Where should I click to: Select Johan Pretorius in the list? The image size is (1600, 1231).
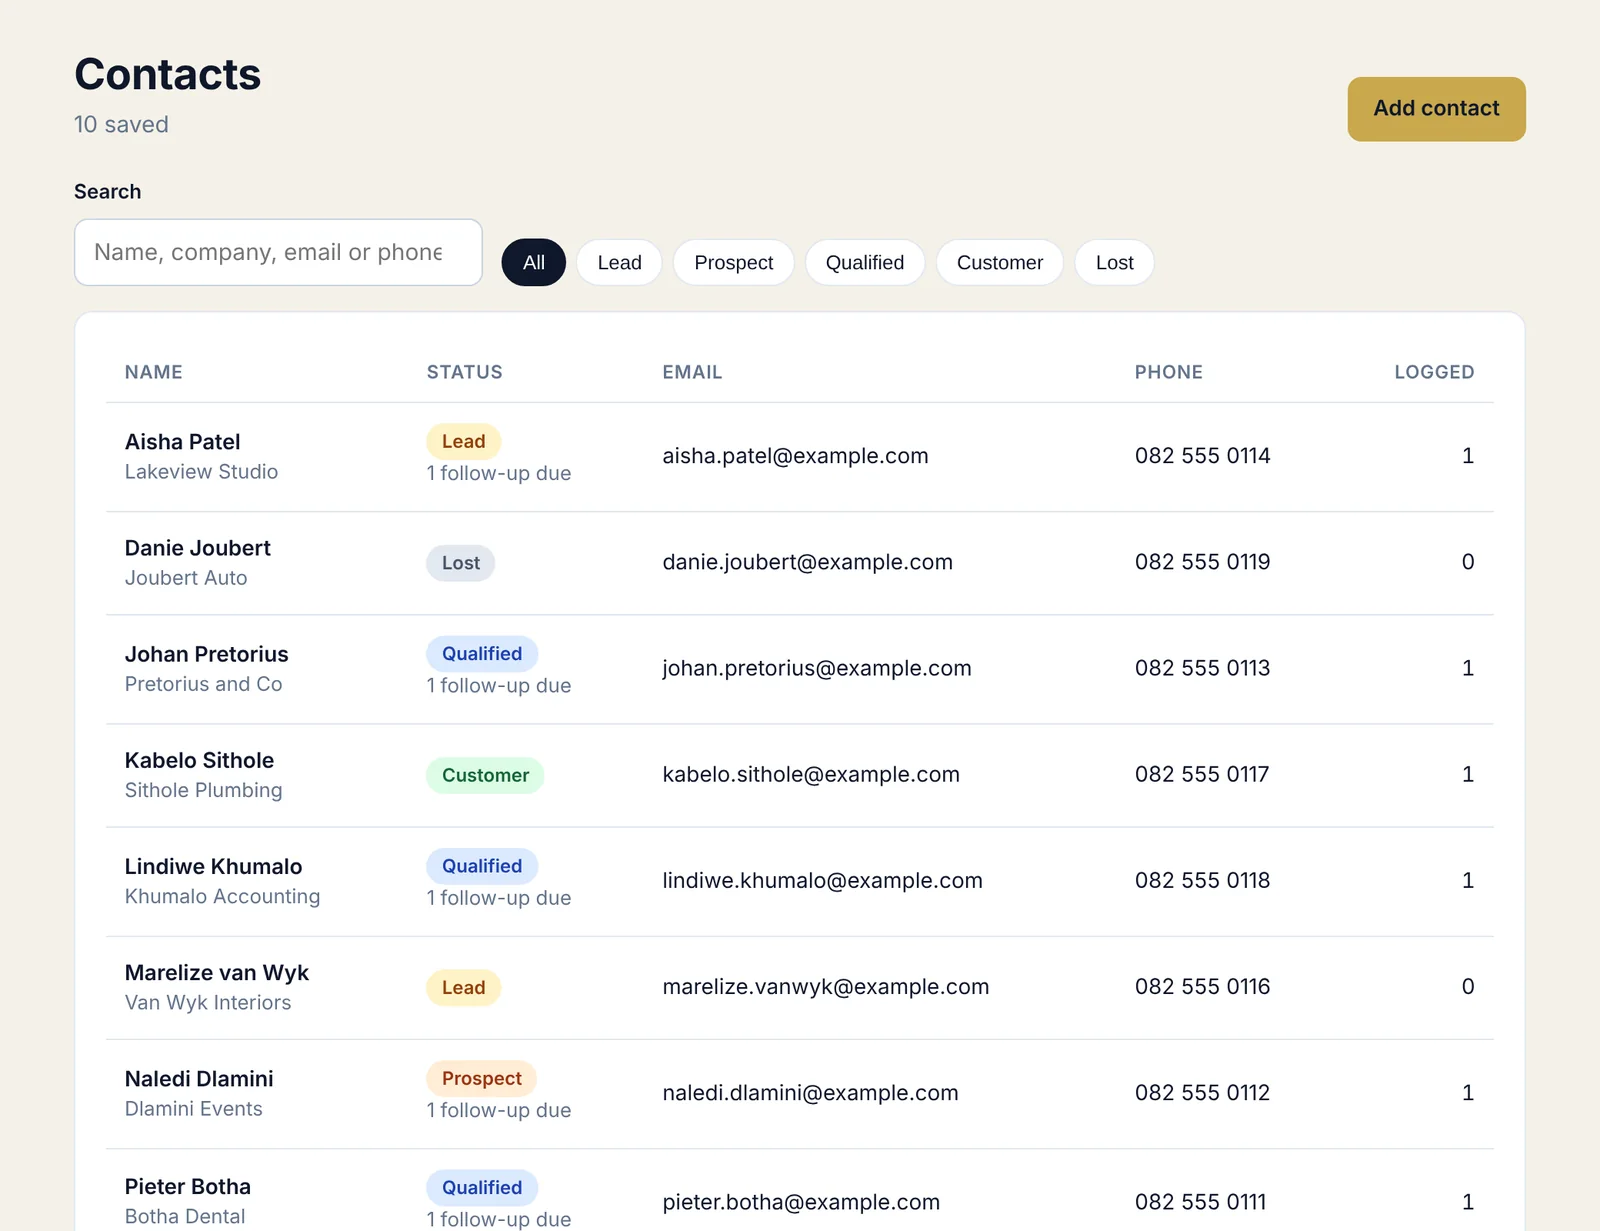tap(207, 654)
